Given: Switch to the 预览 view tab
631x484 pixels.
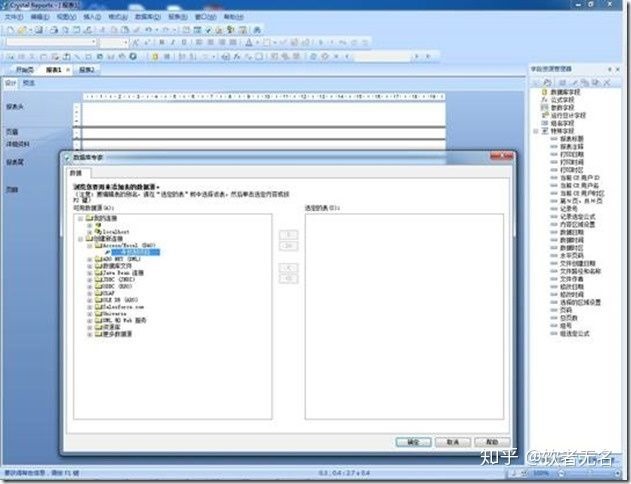Looking at the screenshot, I should coord(29,83).
